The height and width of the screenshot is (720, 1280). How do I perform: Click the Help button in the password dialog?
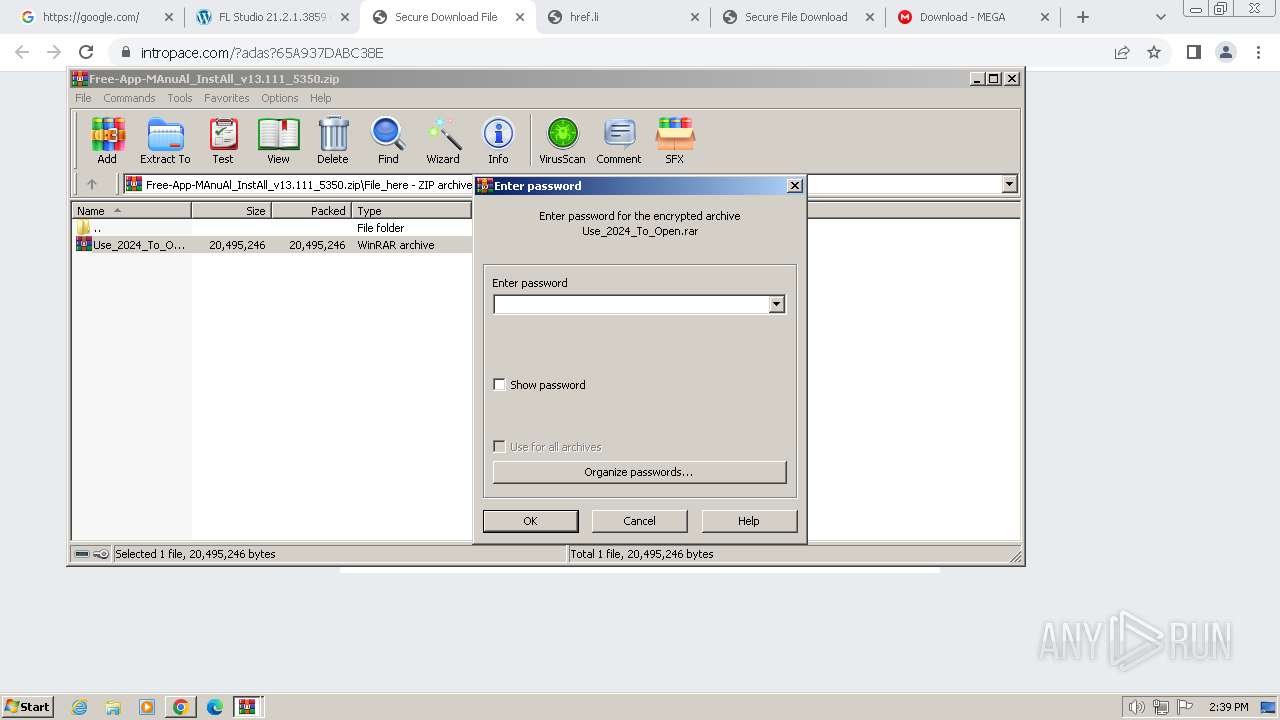pyautogui.click(x=749, y=521)
